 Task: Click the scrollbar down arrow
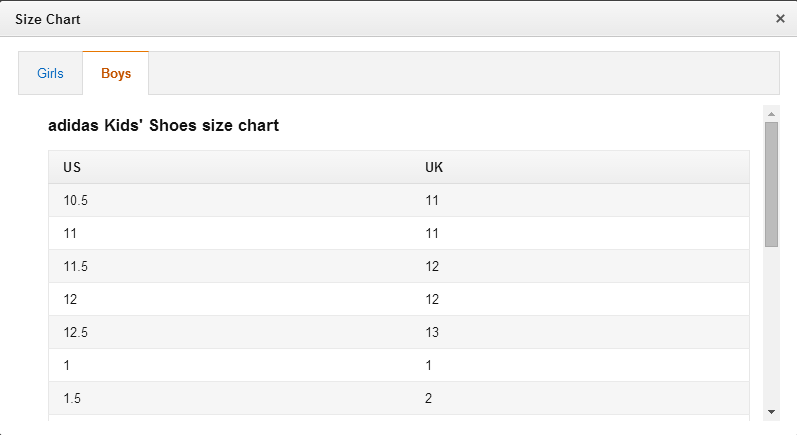(x=772, y=412)
